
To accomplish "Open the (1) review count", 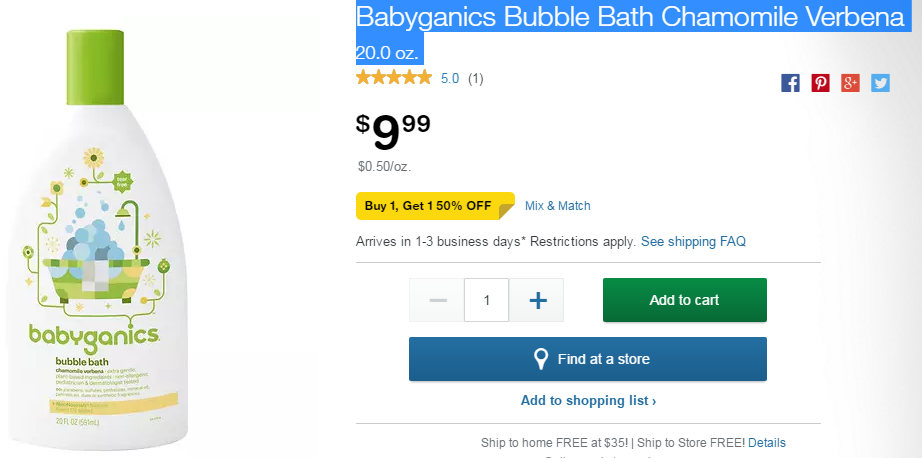I will [476, 78].
